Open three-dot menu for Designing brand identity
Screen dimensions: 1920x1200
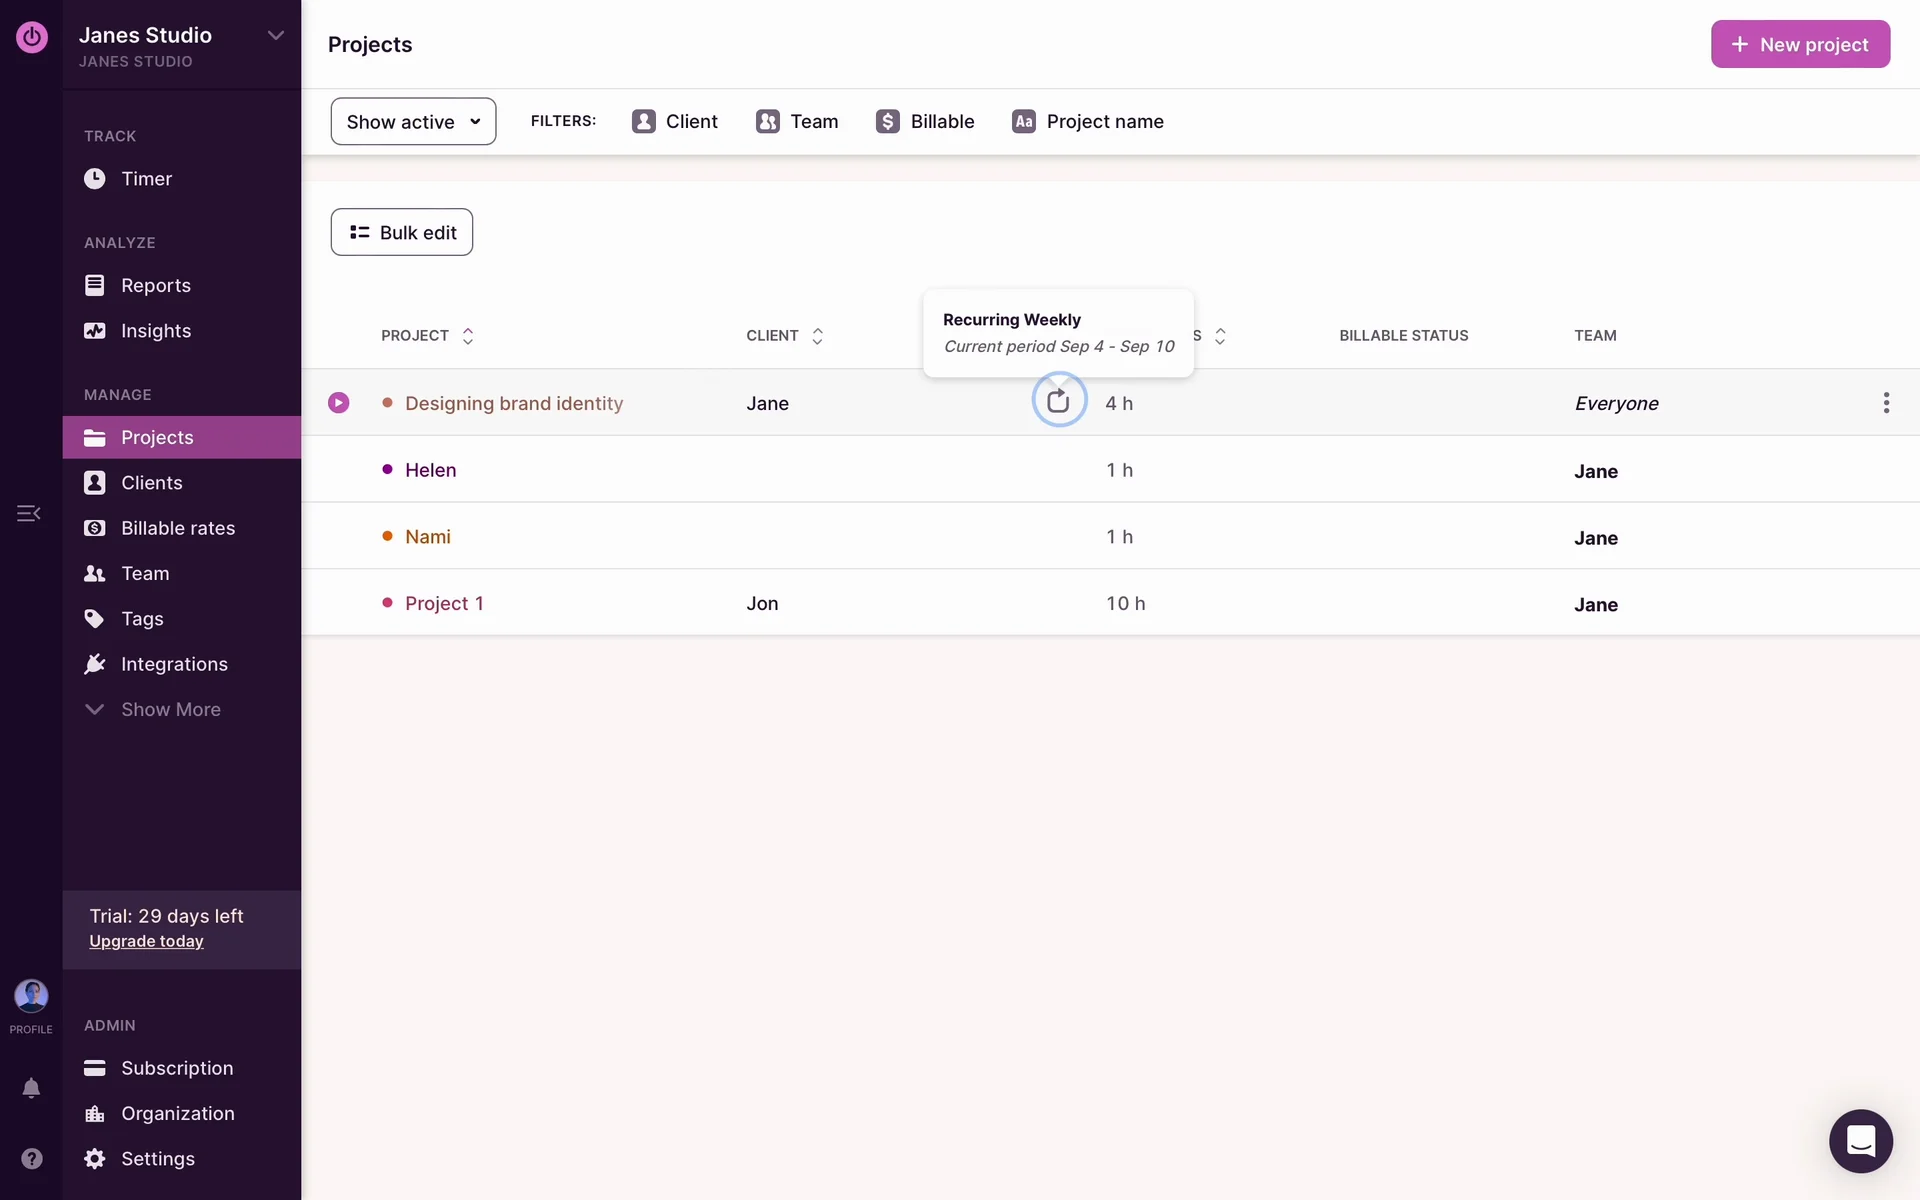[1886, 402]
